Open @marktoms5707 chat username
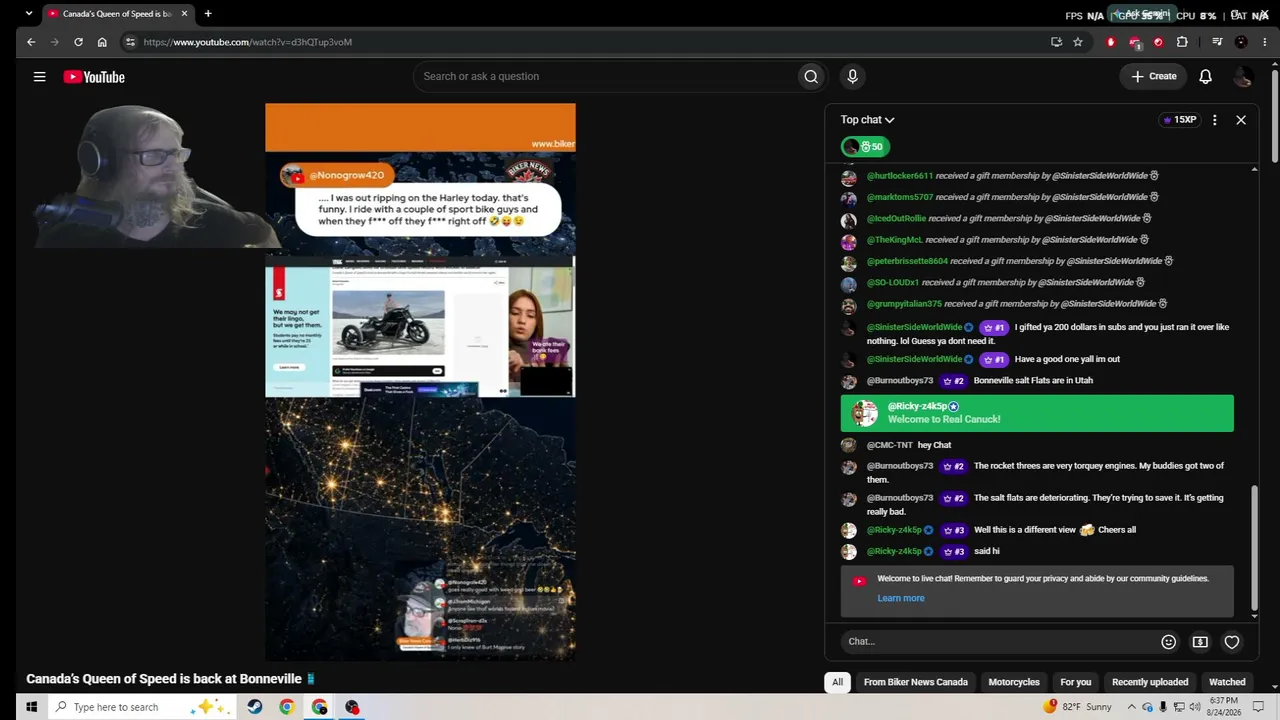 900,197
